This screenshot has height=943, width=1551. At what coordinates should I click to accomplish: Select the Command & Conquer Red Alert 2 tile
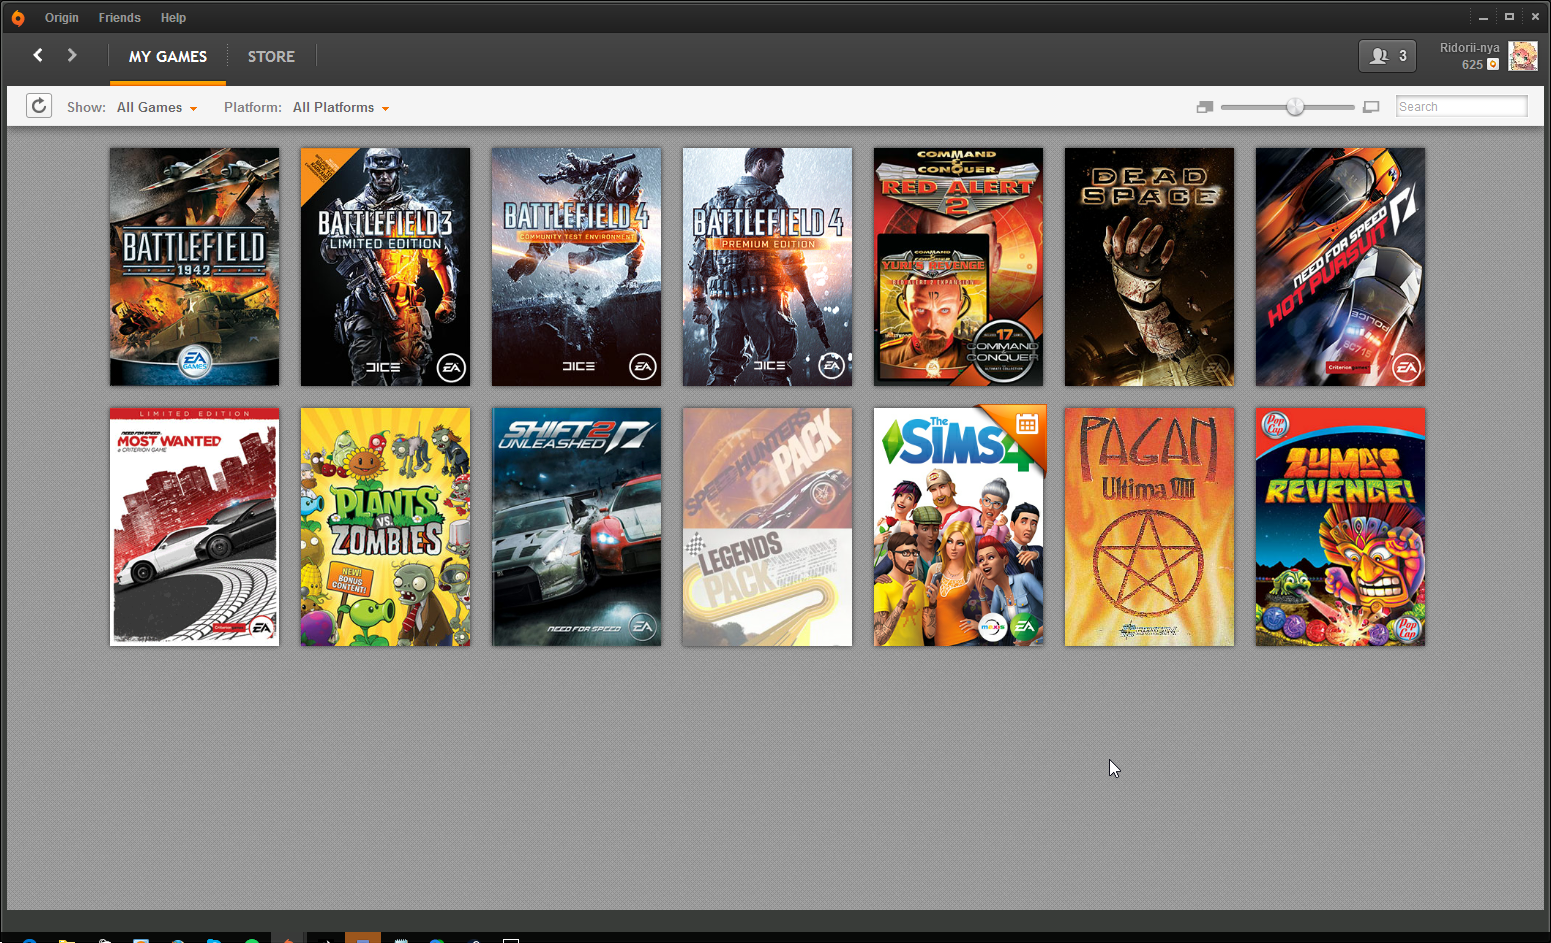(x=958, y=267)
